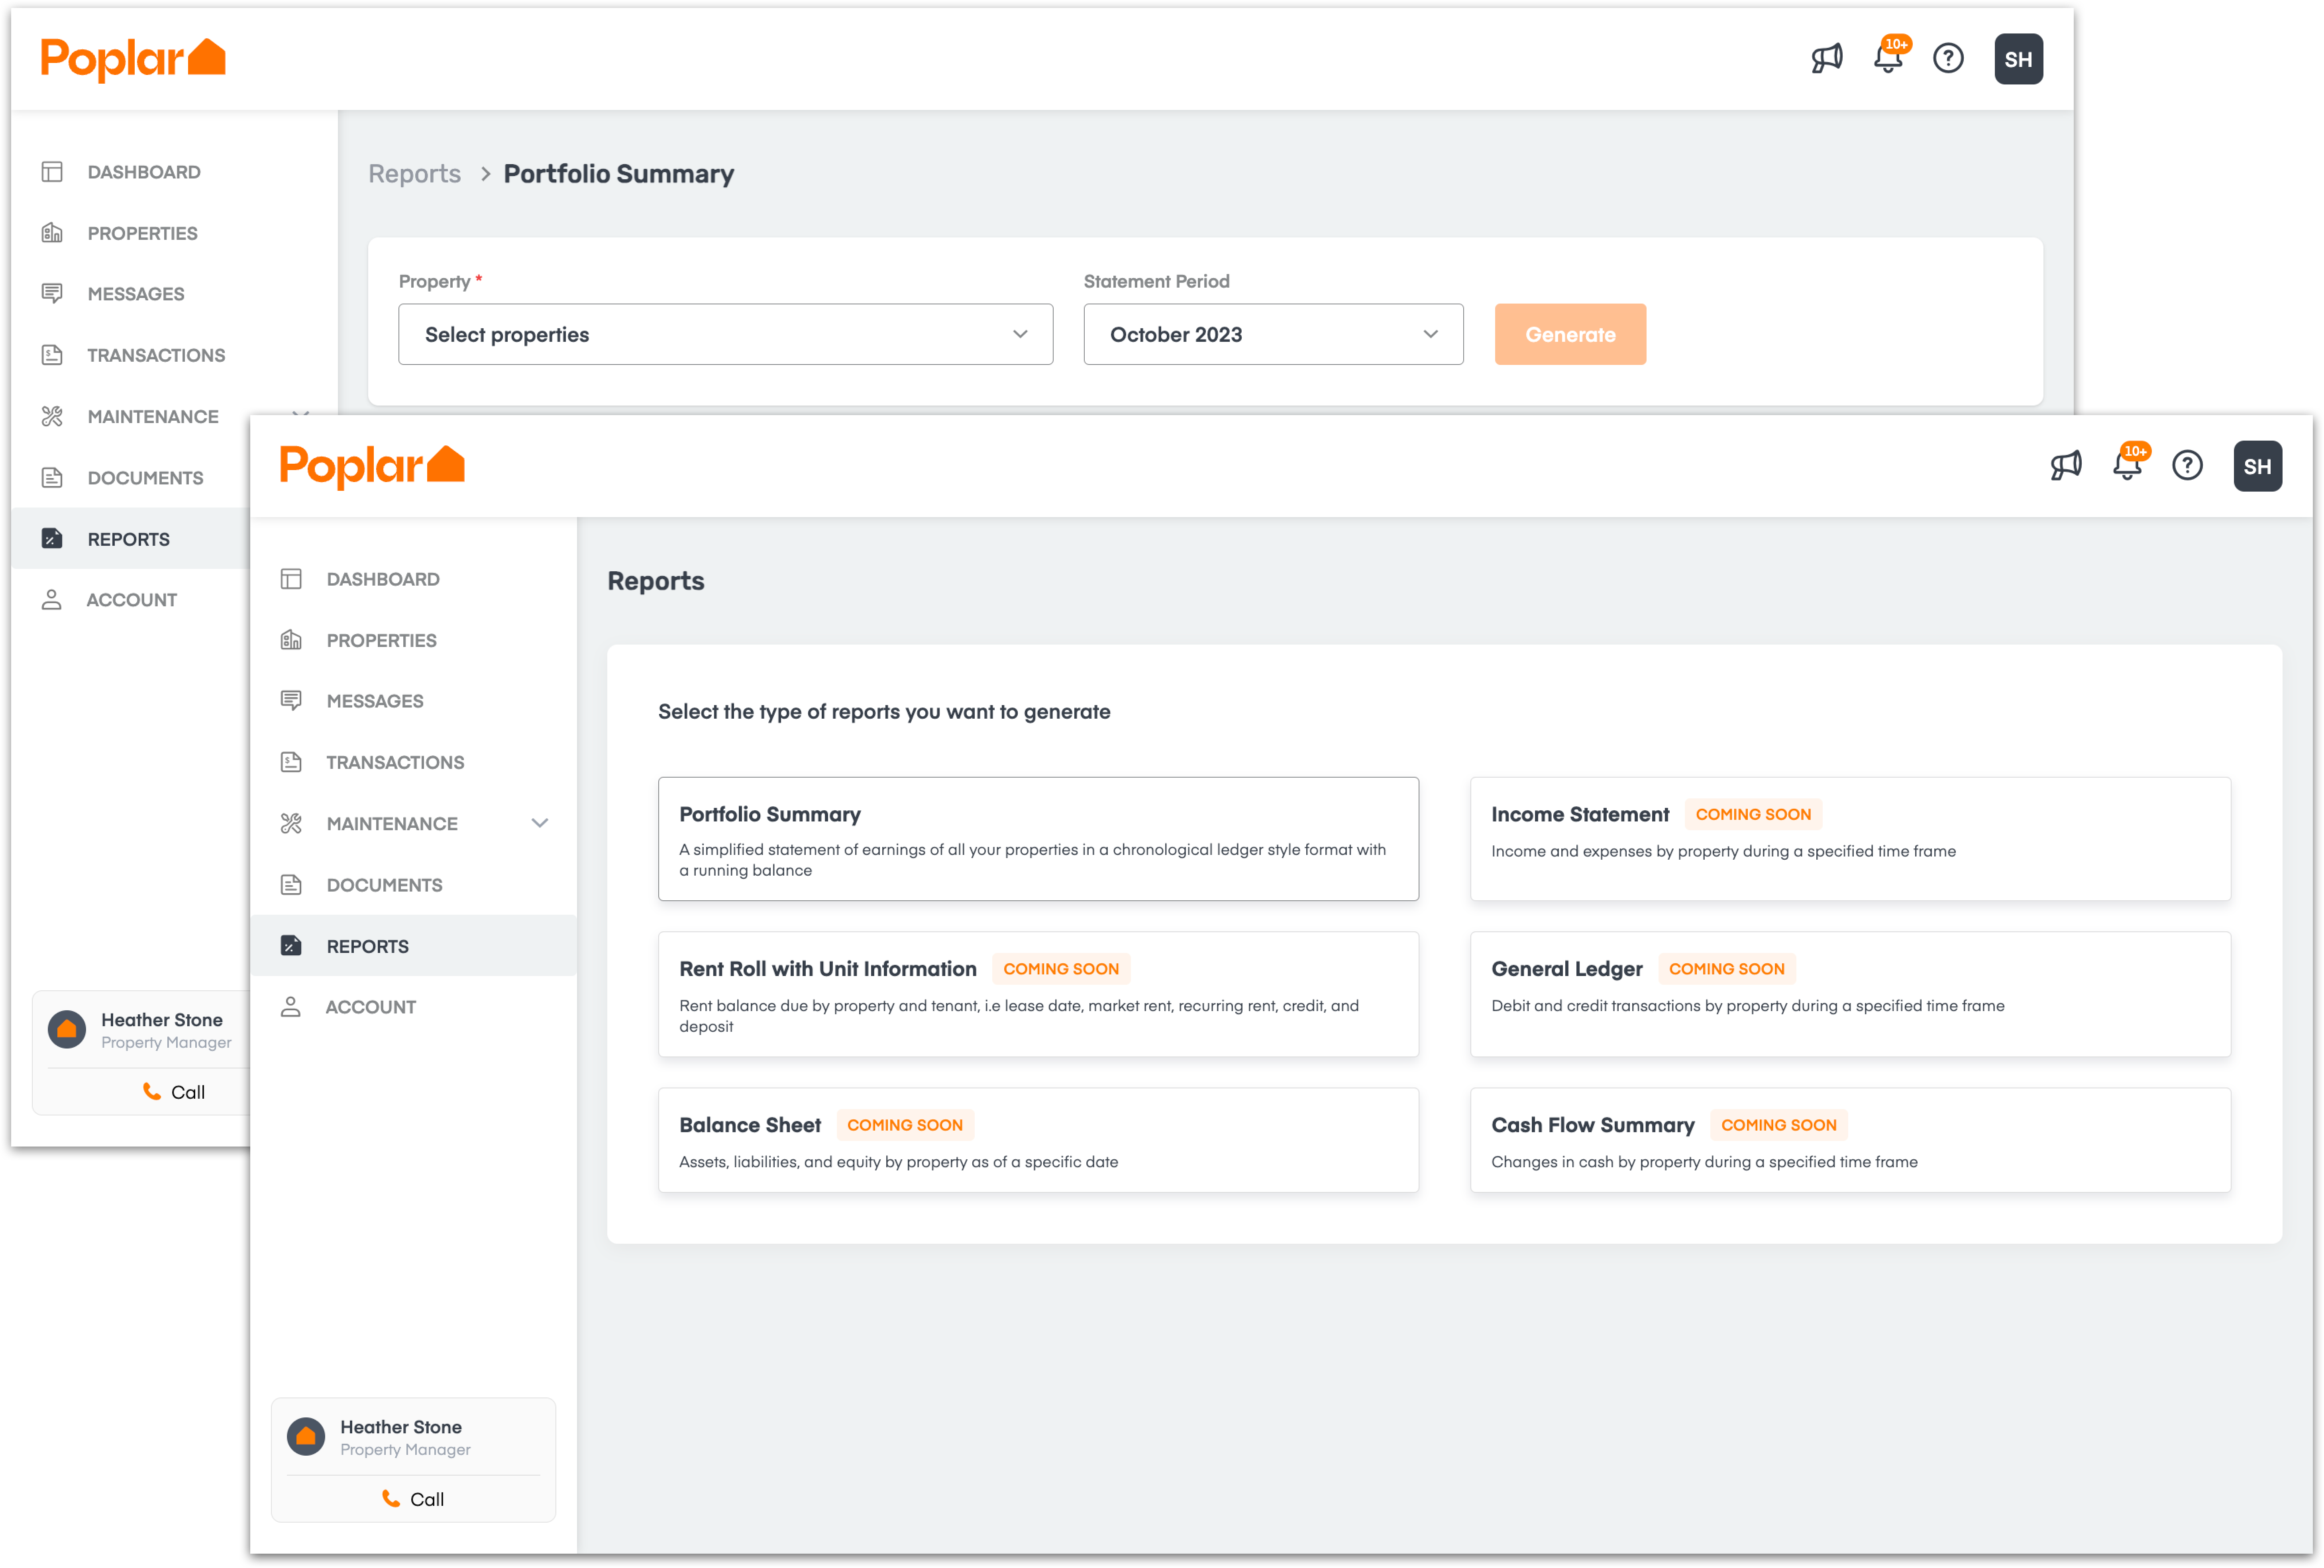This screenshot has width=2324, height=1568.
Task: Click Maintenance tools icon in the front sidebar
Action: point(291,823)
